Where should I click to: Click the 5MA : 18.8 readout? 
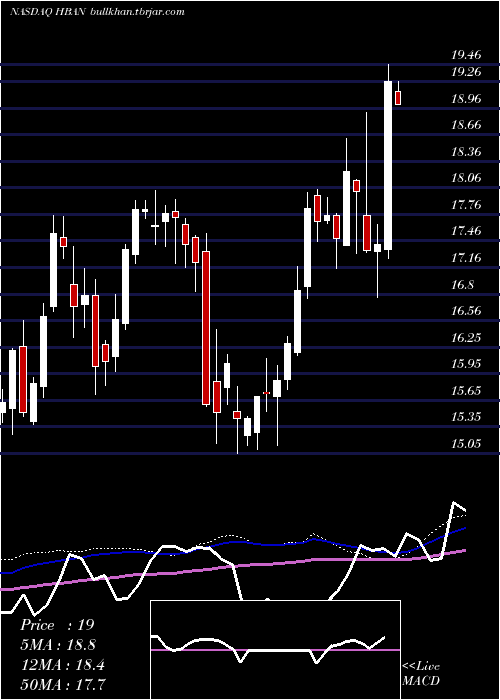click(x=58, y=645)
